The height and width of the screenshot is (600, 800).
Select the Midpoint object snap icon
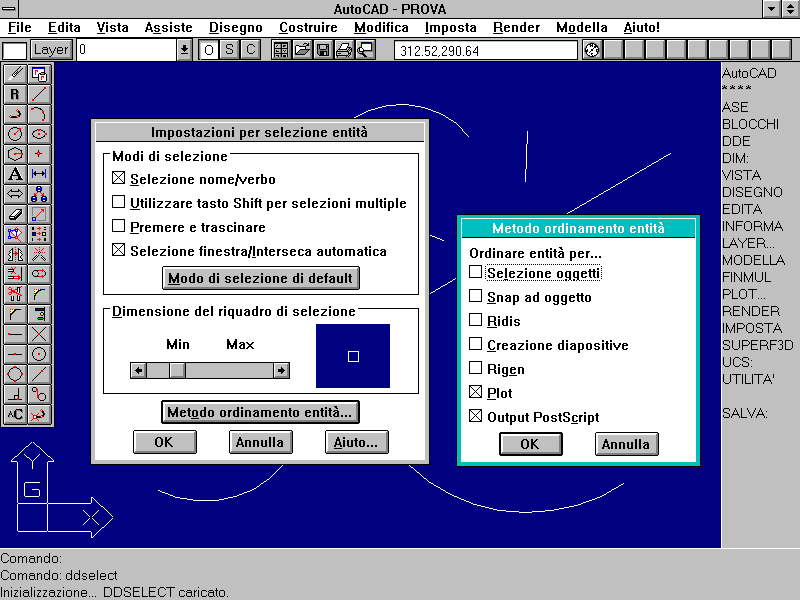point(15,354)
